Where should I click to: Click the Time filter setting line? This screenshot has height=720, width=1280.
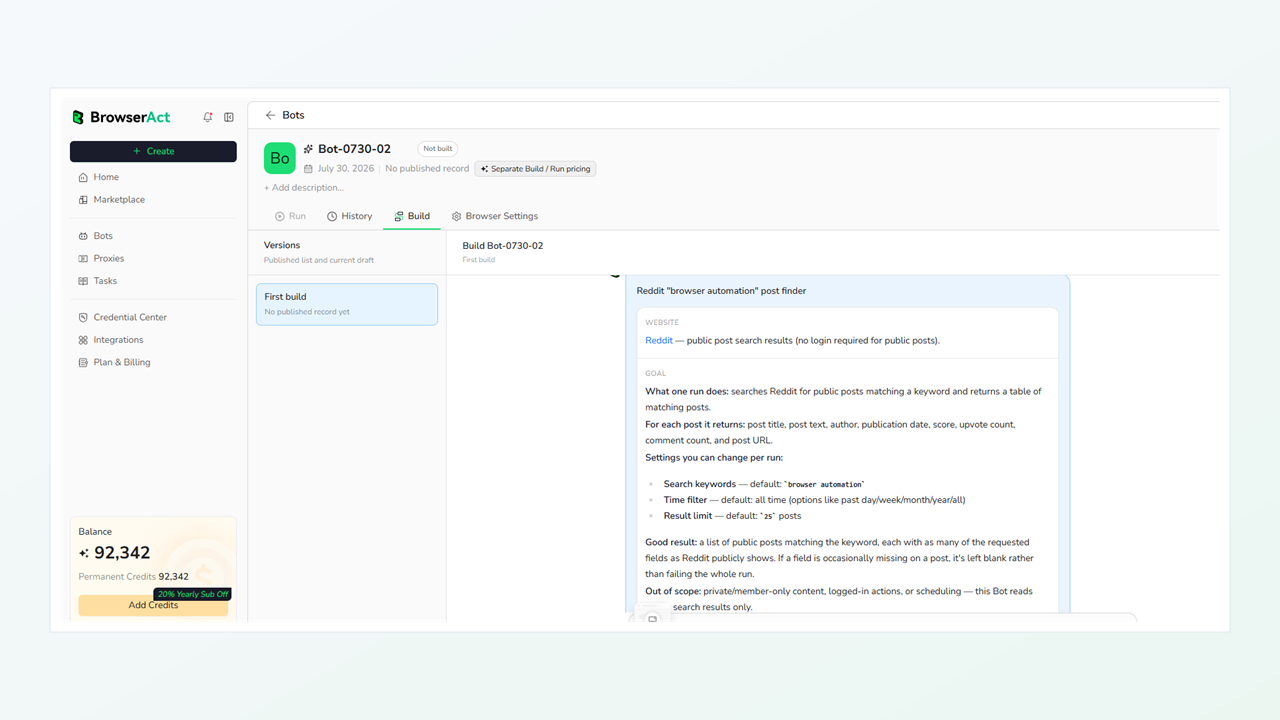[x=814, y=500]
